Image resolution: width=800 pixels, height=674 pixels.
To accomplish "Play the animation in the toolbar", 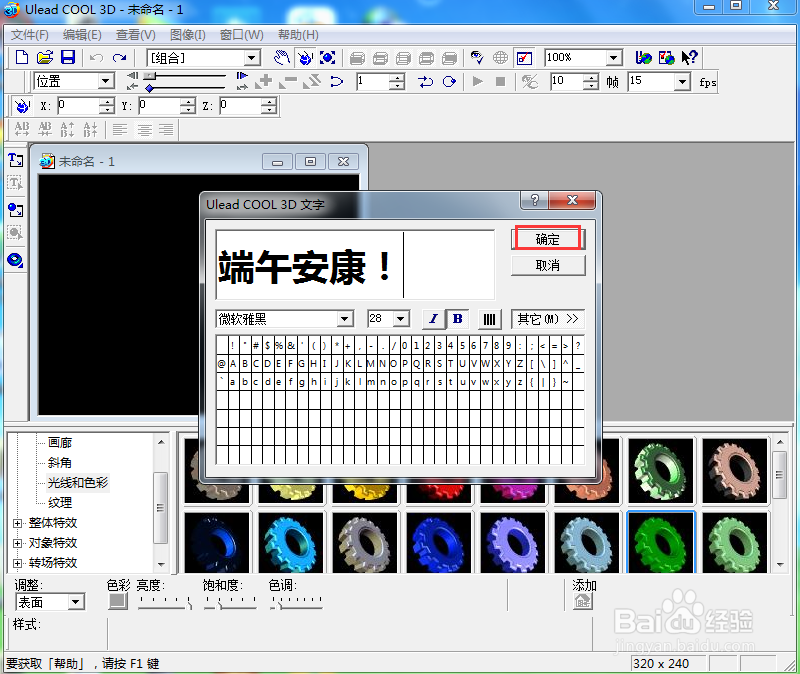I will pos(478,82).
